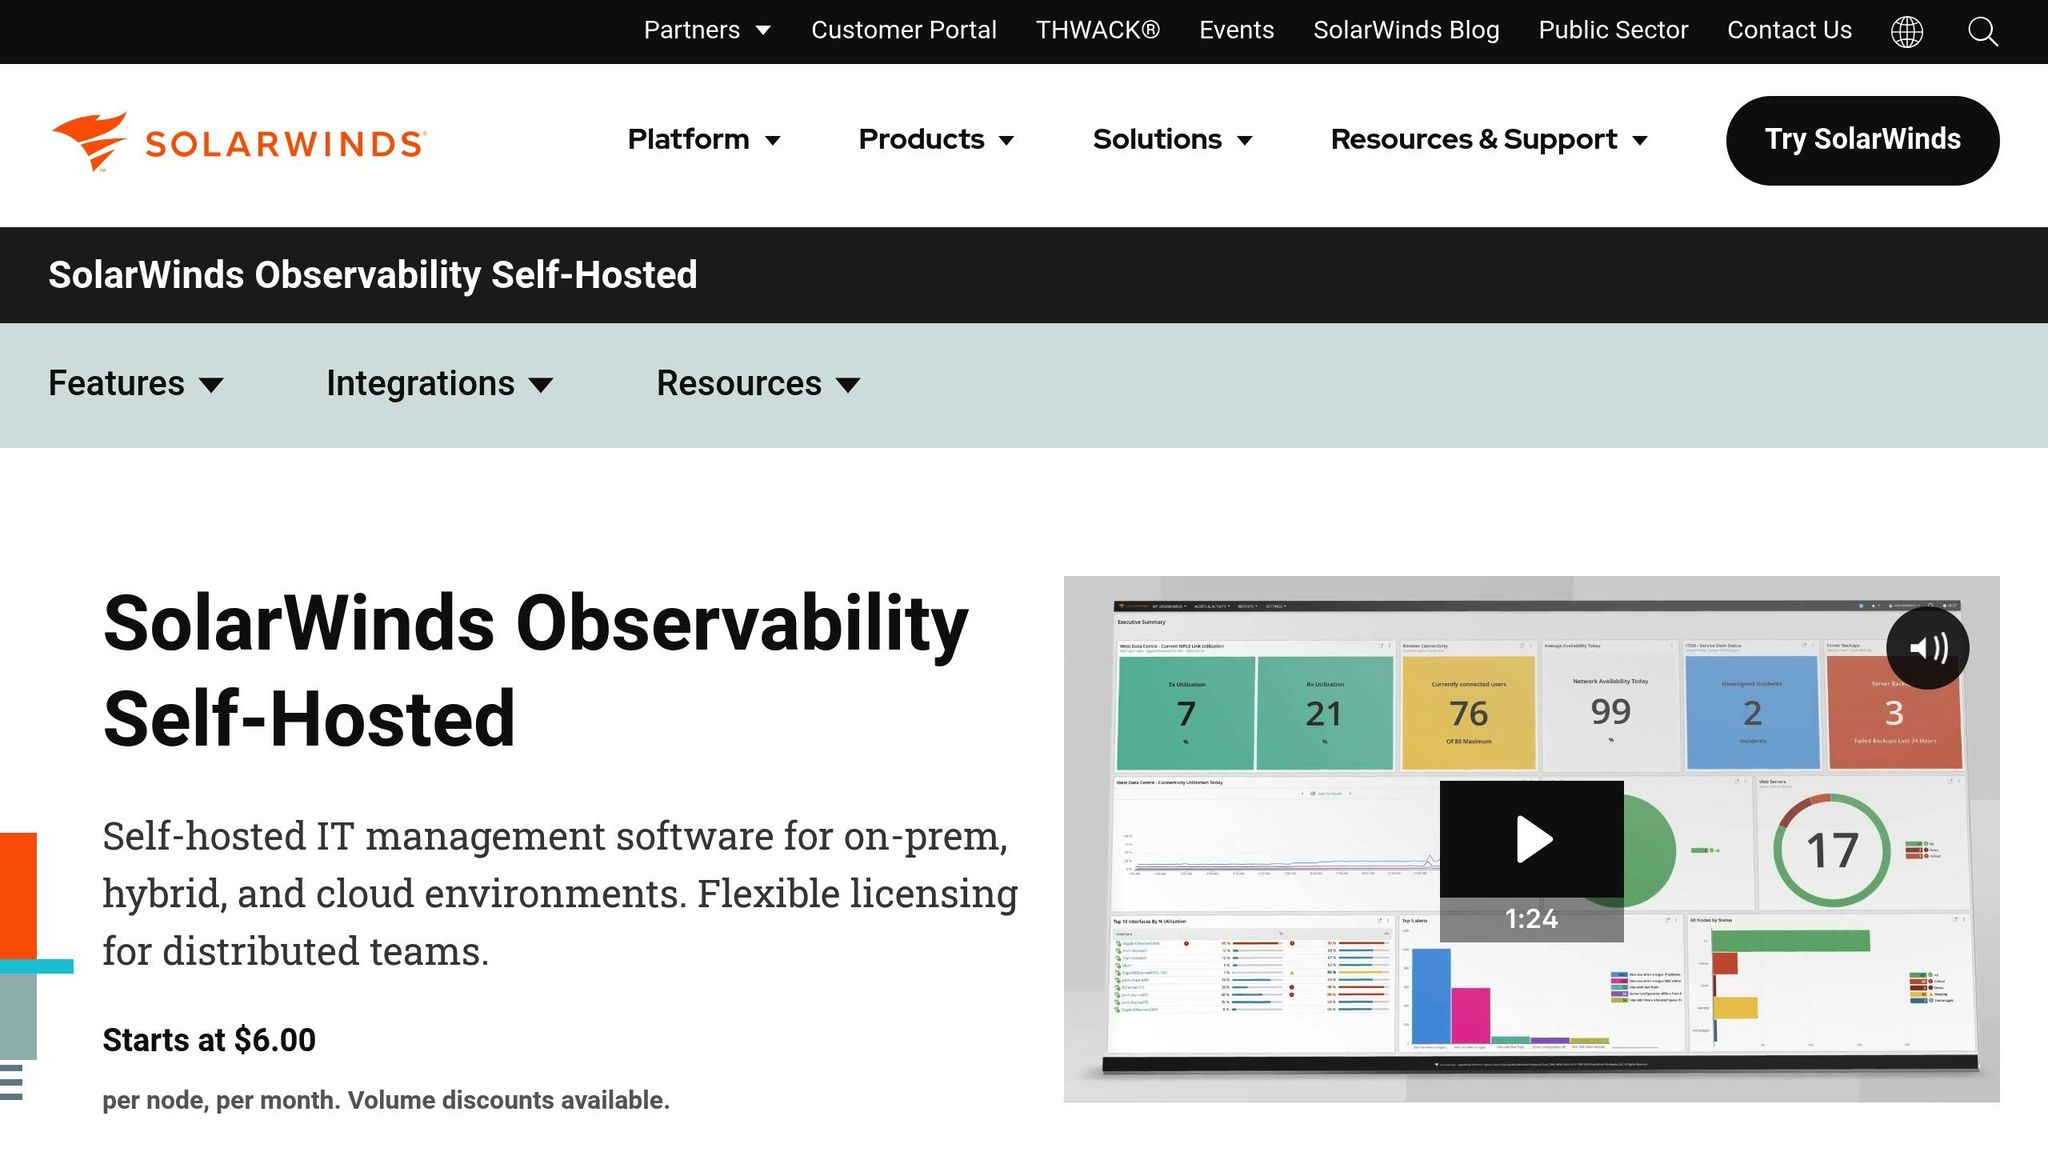Screen dimensions: 2048x1152
Task: Open the language globe icon
Action: [x=1907, y=31]
